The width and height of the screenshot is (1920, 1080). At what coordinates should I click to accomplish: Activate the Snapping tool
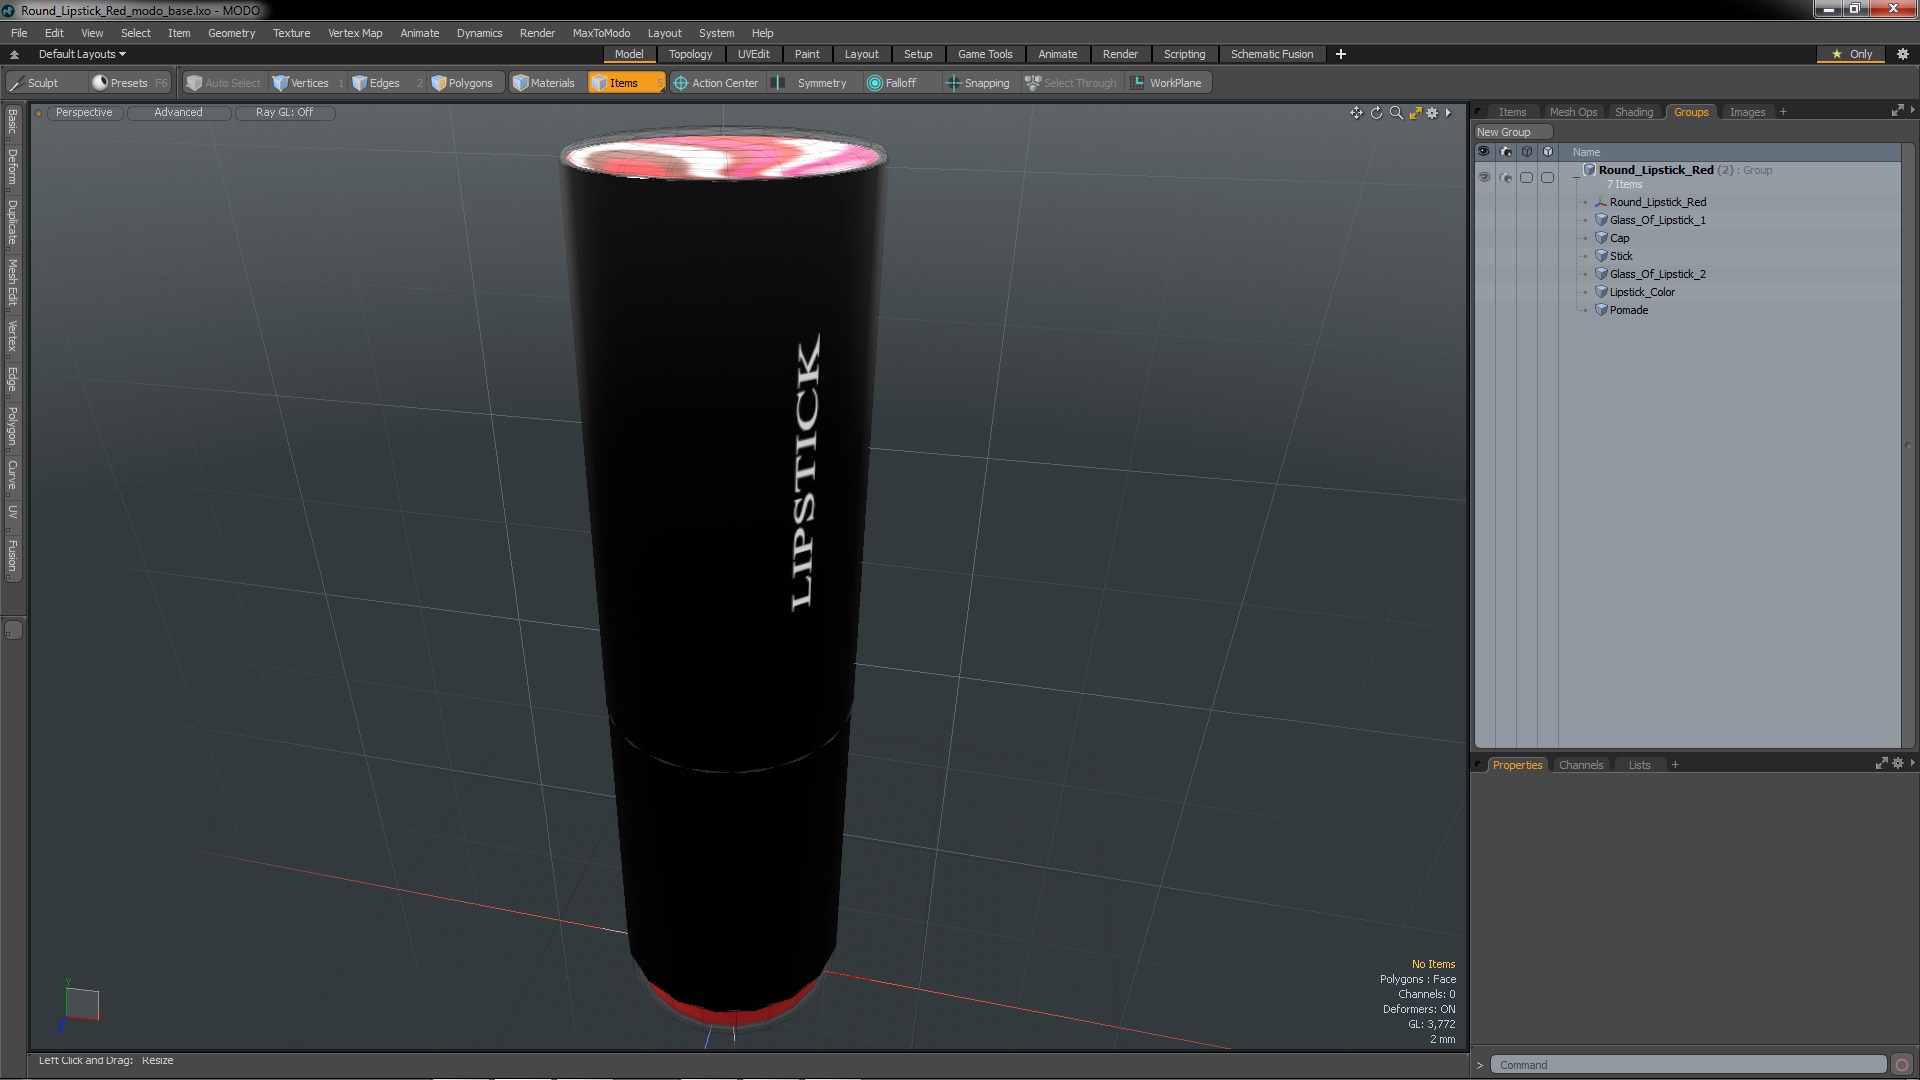(977, 83)
